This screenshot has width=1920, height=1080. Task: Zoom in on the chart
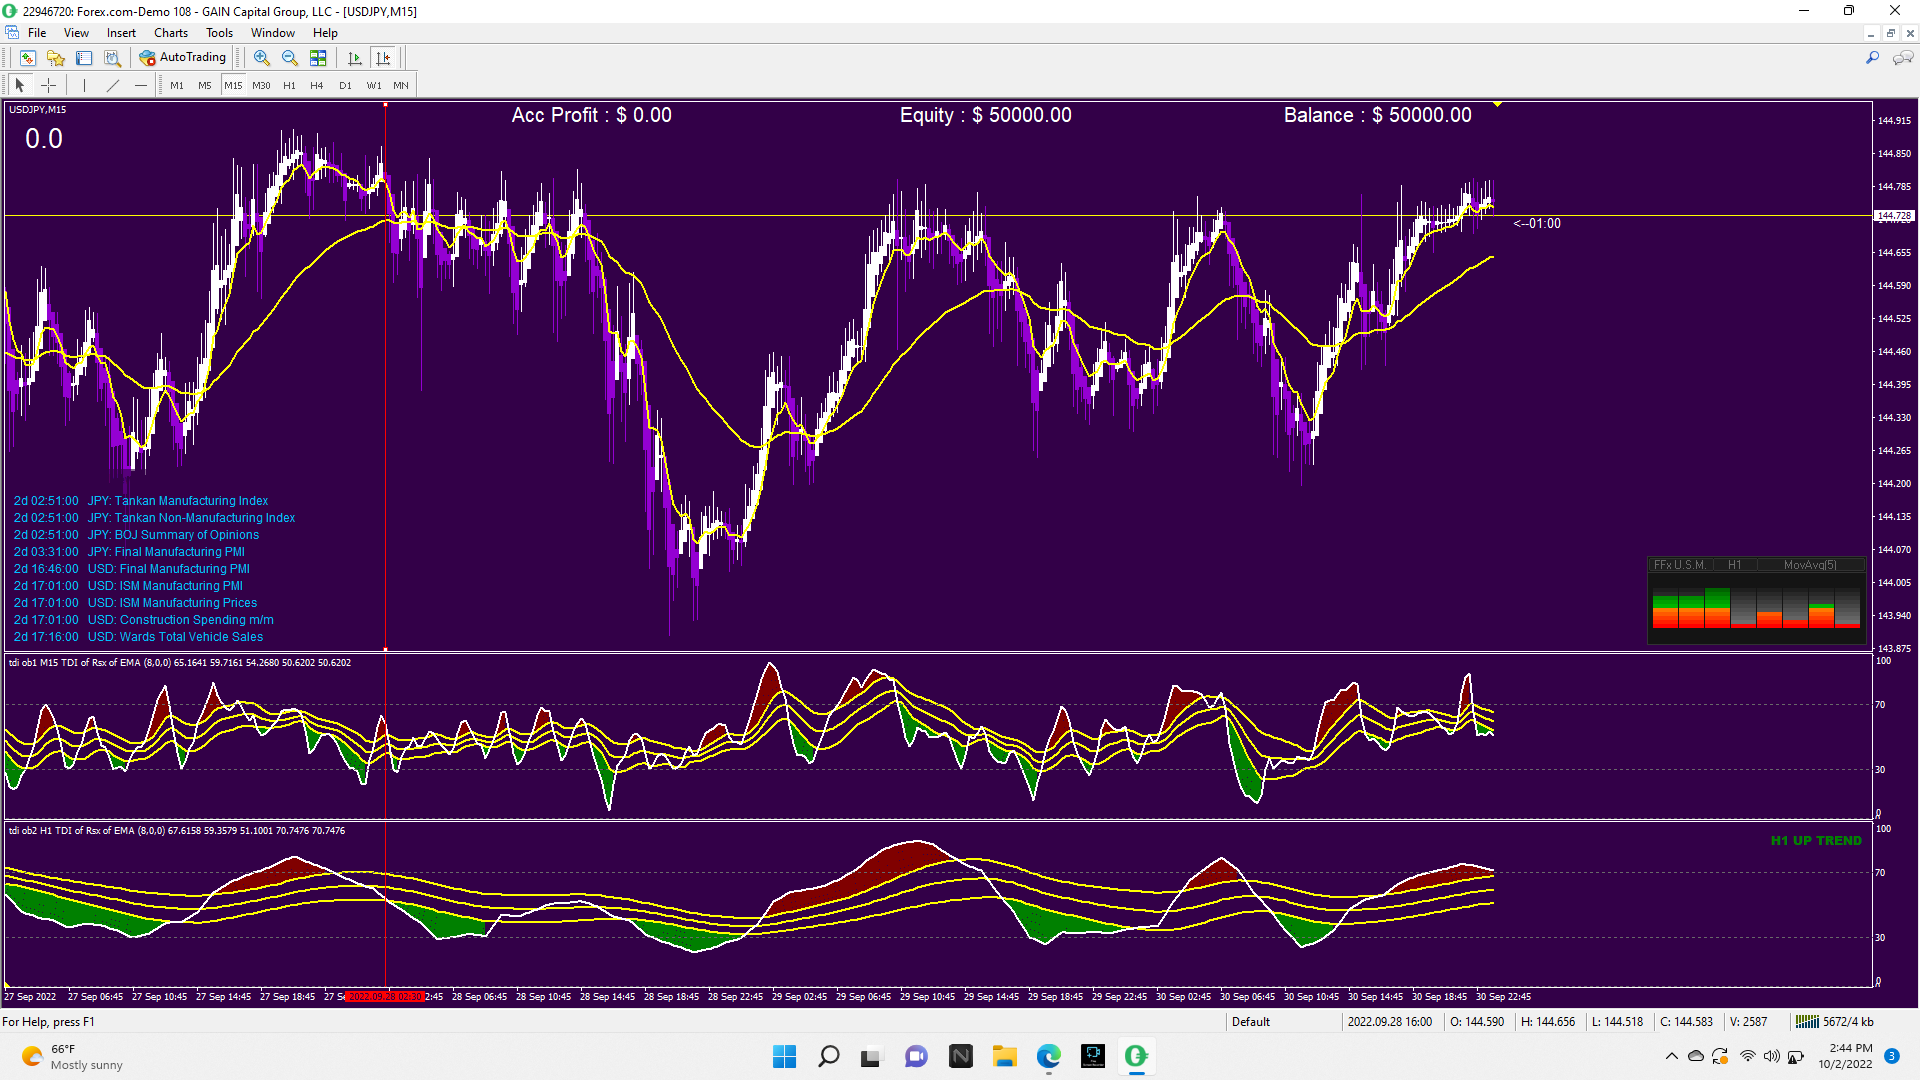point(261,58)
